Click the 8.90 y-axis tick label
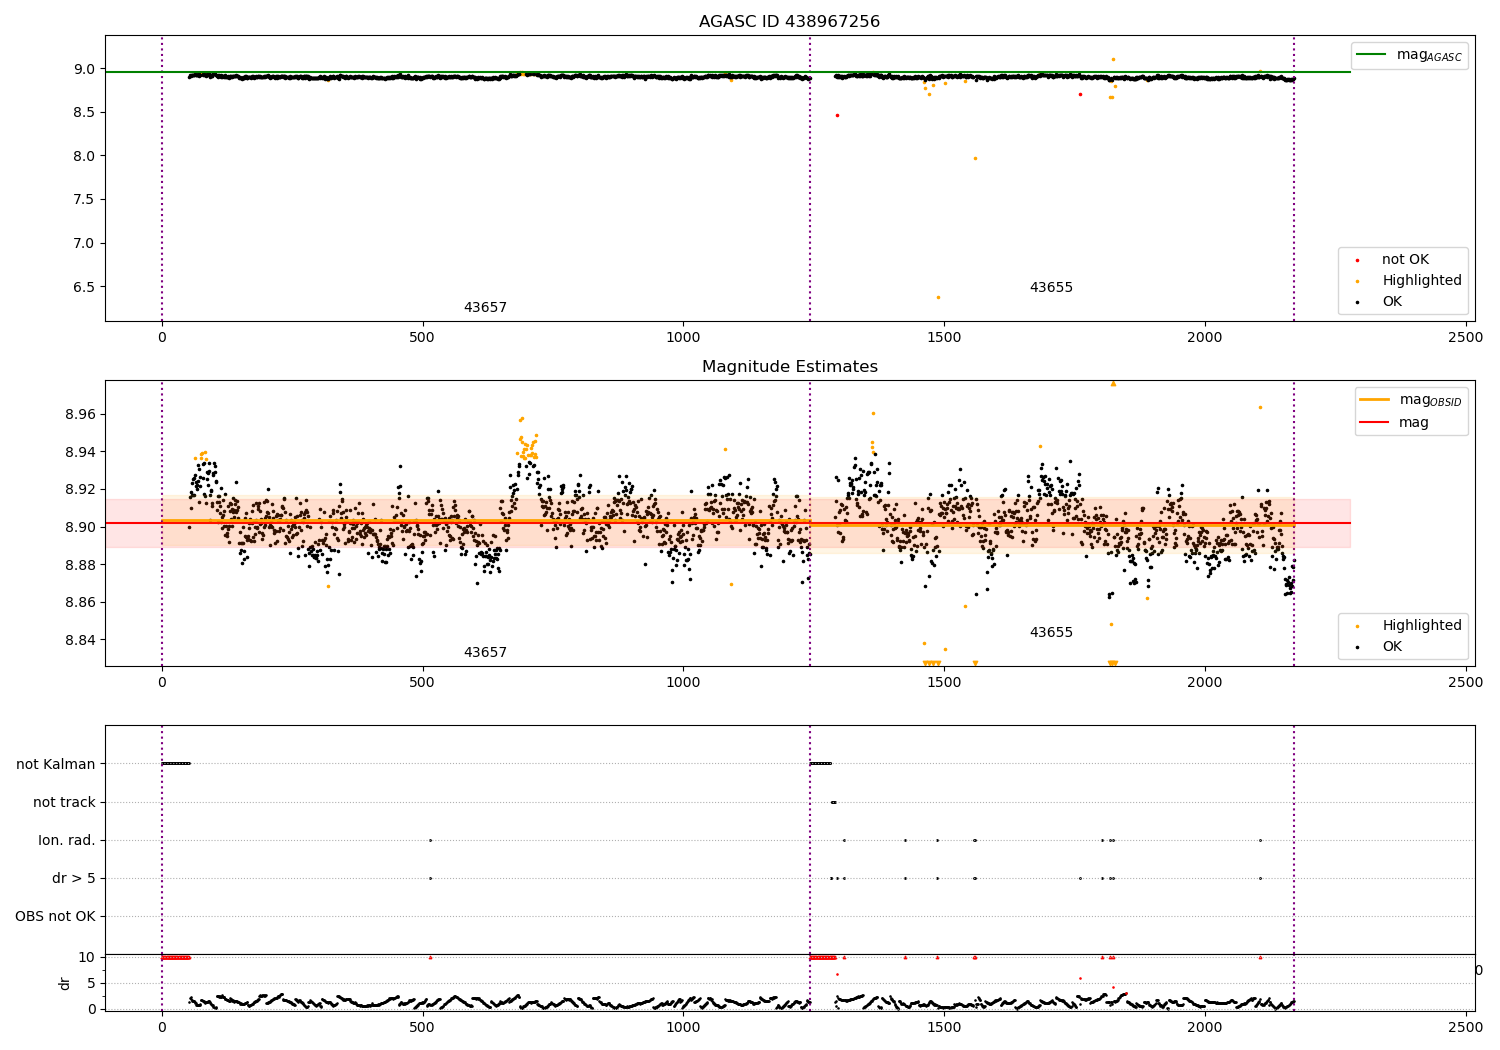Viewport: 1500px width, 1050px height. pos(81,527)
